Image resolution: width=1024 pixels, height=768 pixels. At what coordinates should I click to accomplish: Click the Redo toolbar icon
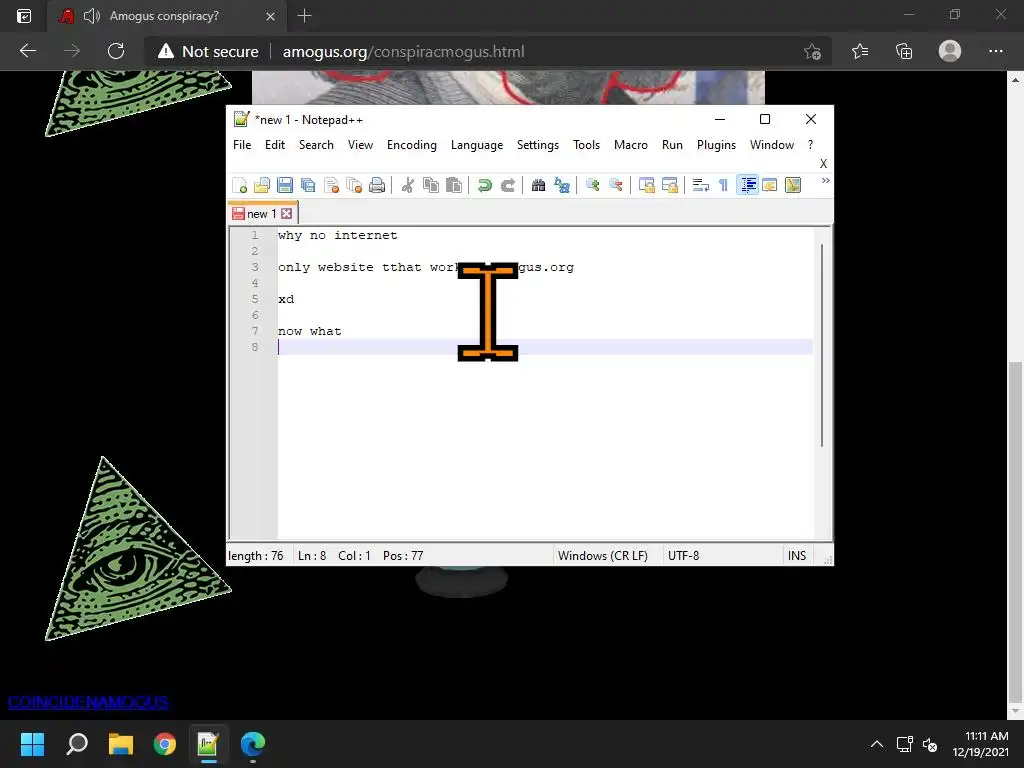(x=507, y=185)
